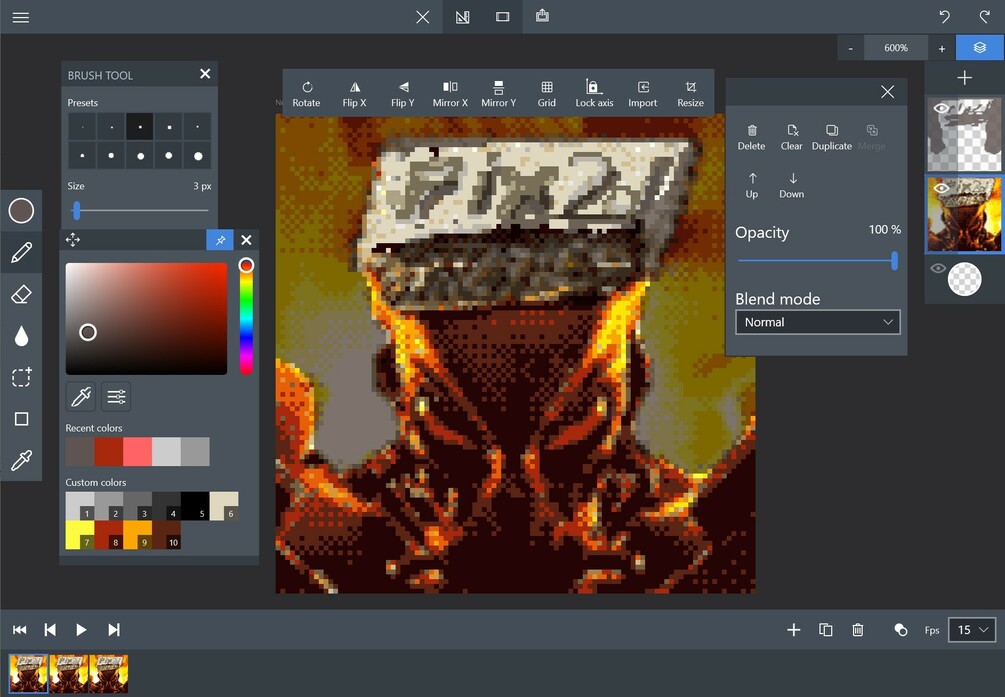This screenshot has width=1005, height=697.
Task: Click the brush Size slider handle
Action: 76,210
